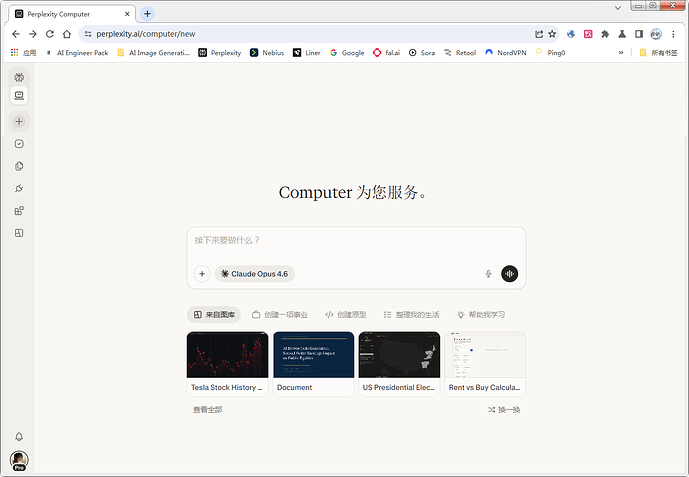This screenshot has height=477, width=689.
Task: Select the 帮助我学习 tab
Action: coord(481,314)
